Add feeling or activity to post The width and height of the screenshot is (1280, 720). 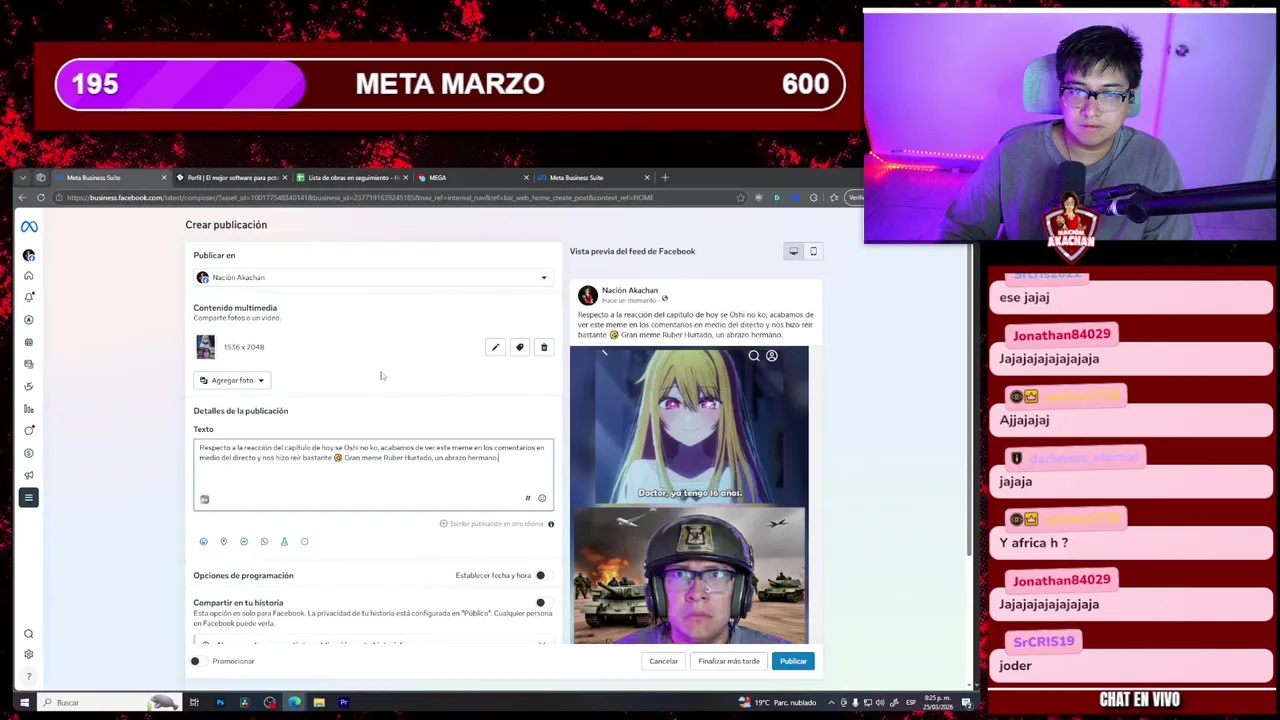coord(203,541)
